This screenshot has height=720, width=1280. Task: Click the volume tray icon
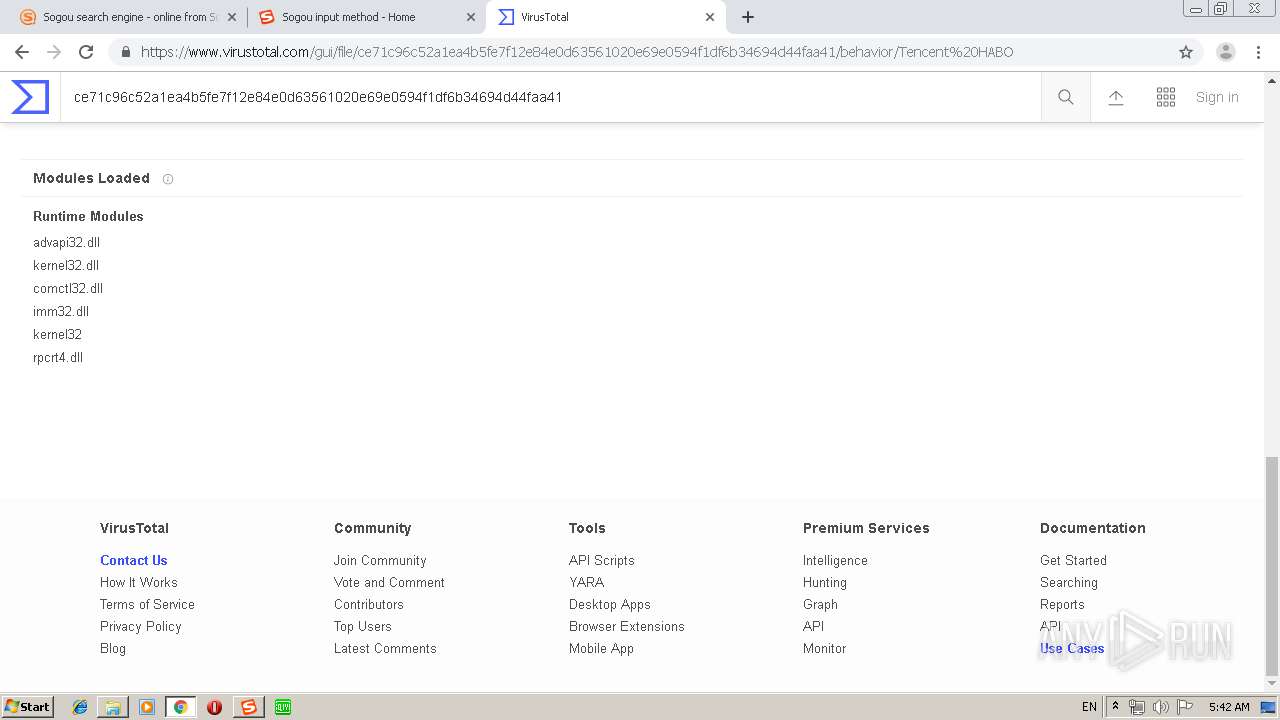1160,707
